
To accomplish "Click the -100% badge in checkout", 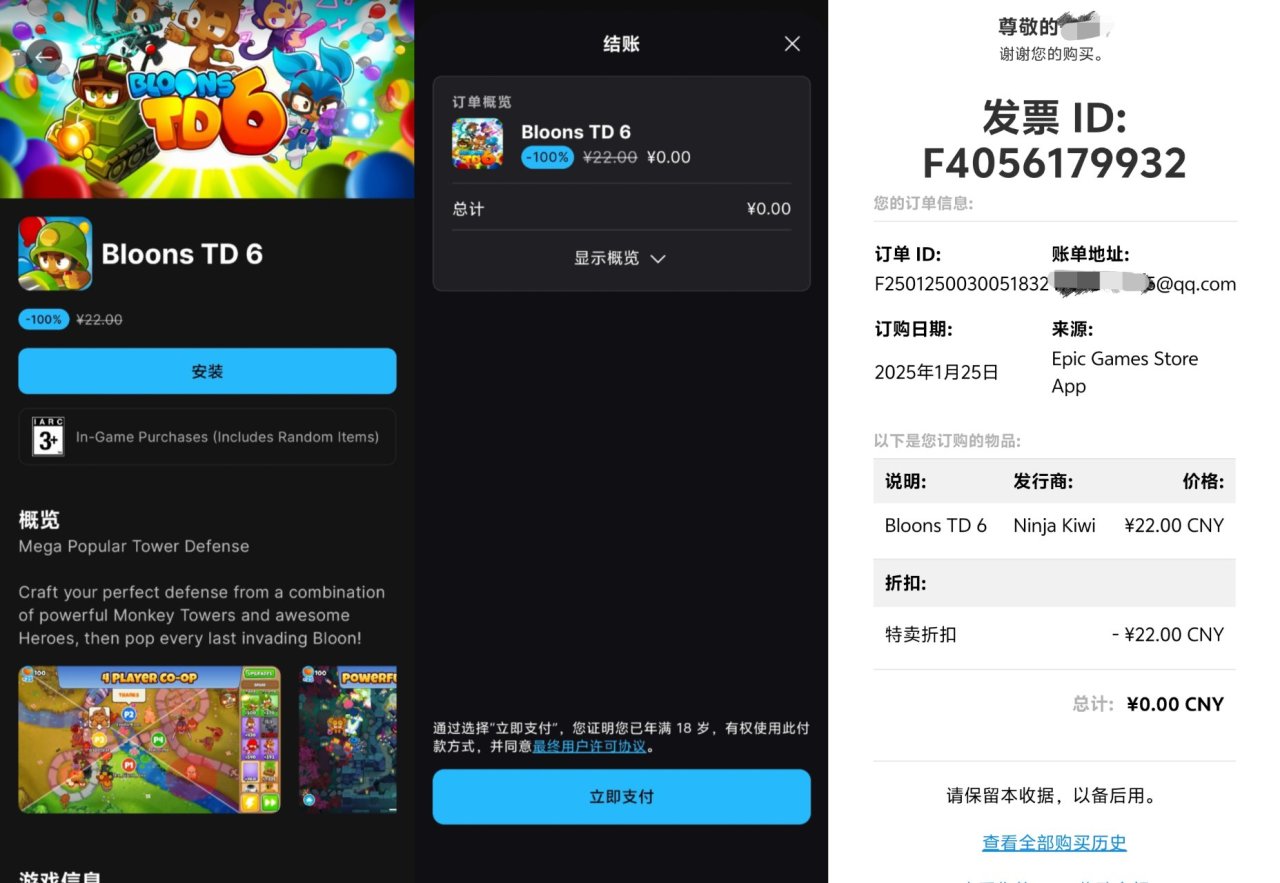I will [x=547, y=157].
